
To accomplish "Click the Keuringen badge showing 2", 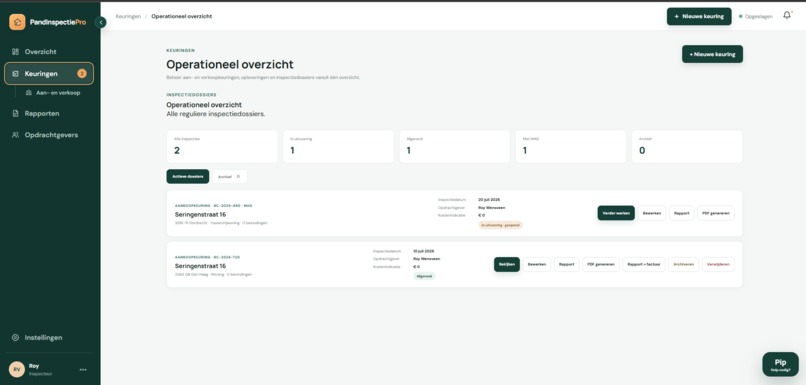I will 82,74.
